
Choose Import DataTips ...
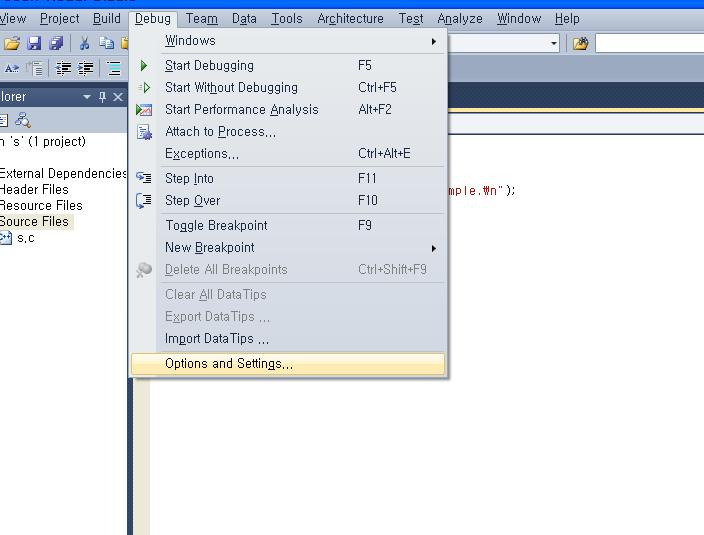[288, 338]
